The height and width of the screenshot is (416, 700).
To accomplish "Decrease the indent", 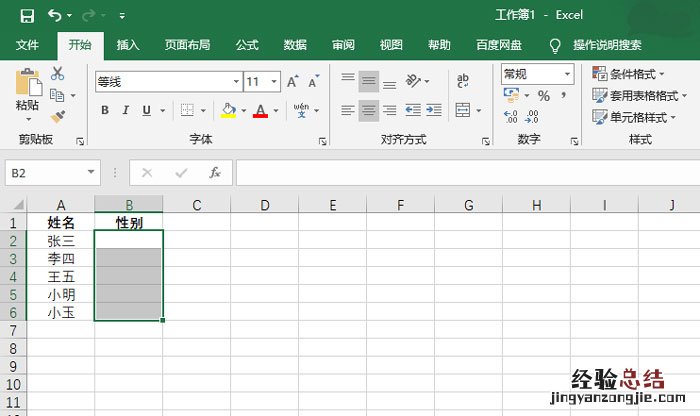I will coord(413,110).
